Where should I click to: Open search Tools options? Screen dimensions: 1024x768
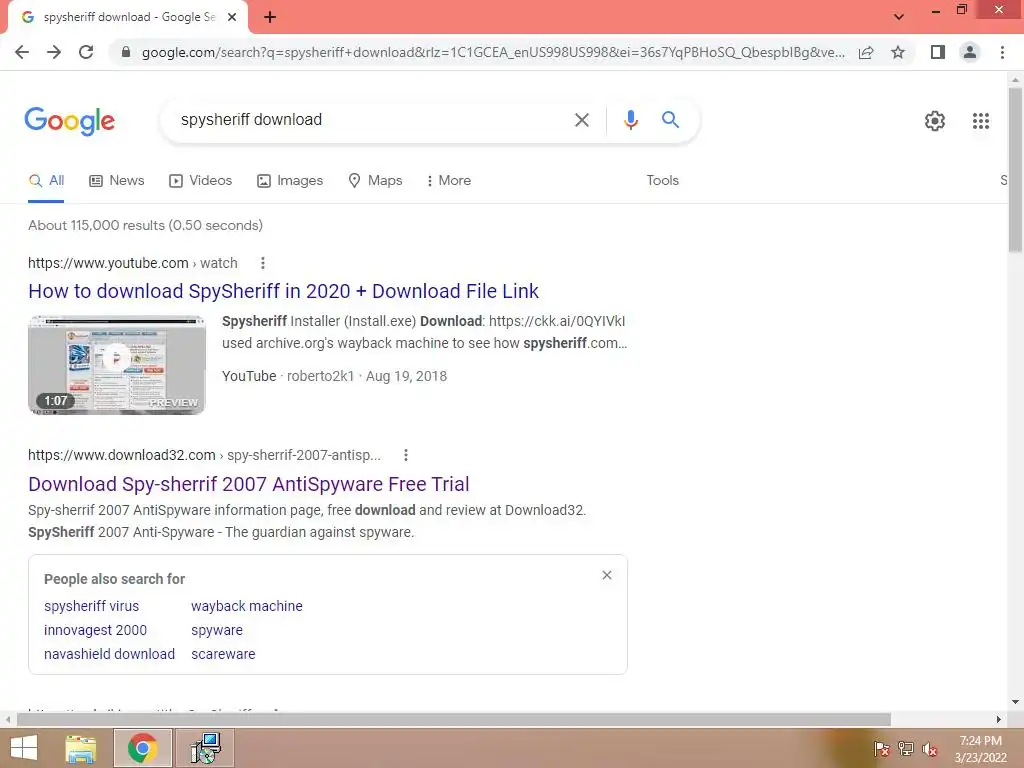[662, 180]
